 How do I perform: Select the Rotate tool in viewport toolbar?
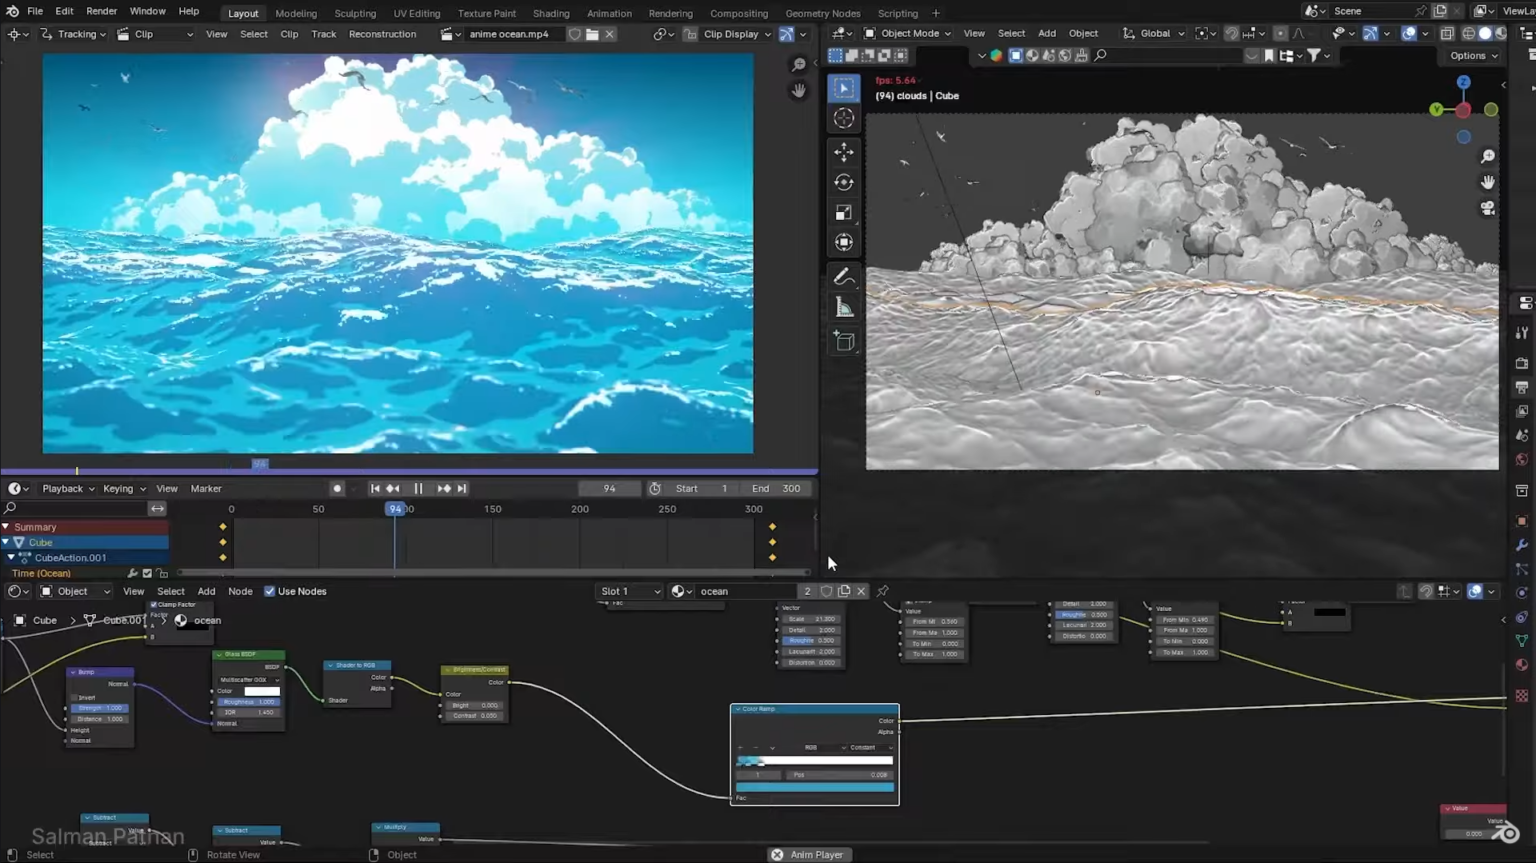coord(844,182)
